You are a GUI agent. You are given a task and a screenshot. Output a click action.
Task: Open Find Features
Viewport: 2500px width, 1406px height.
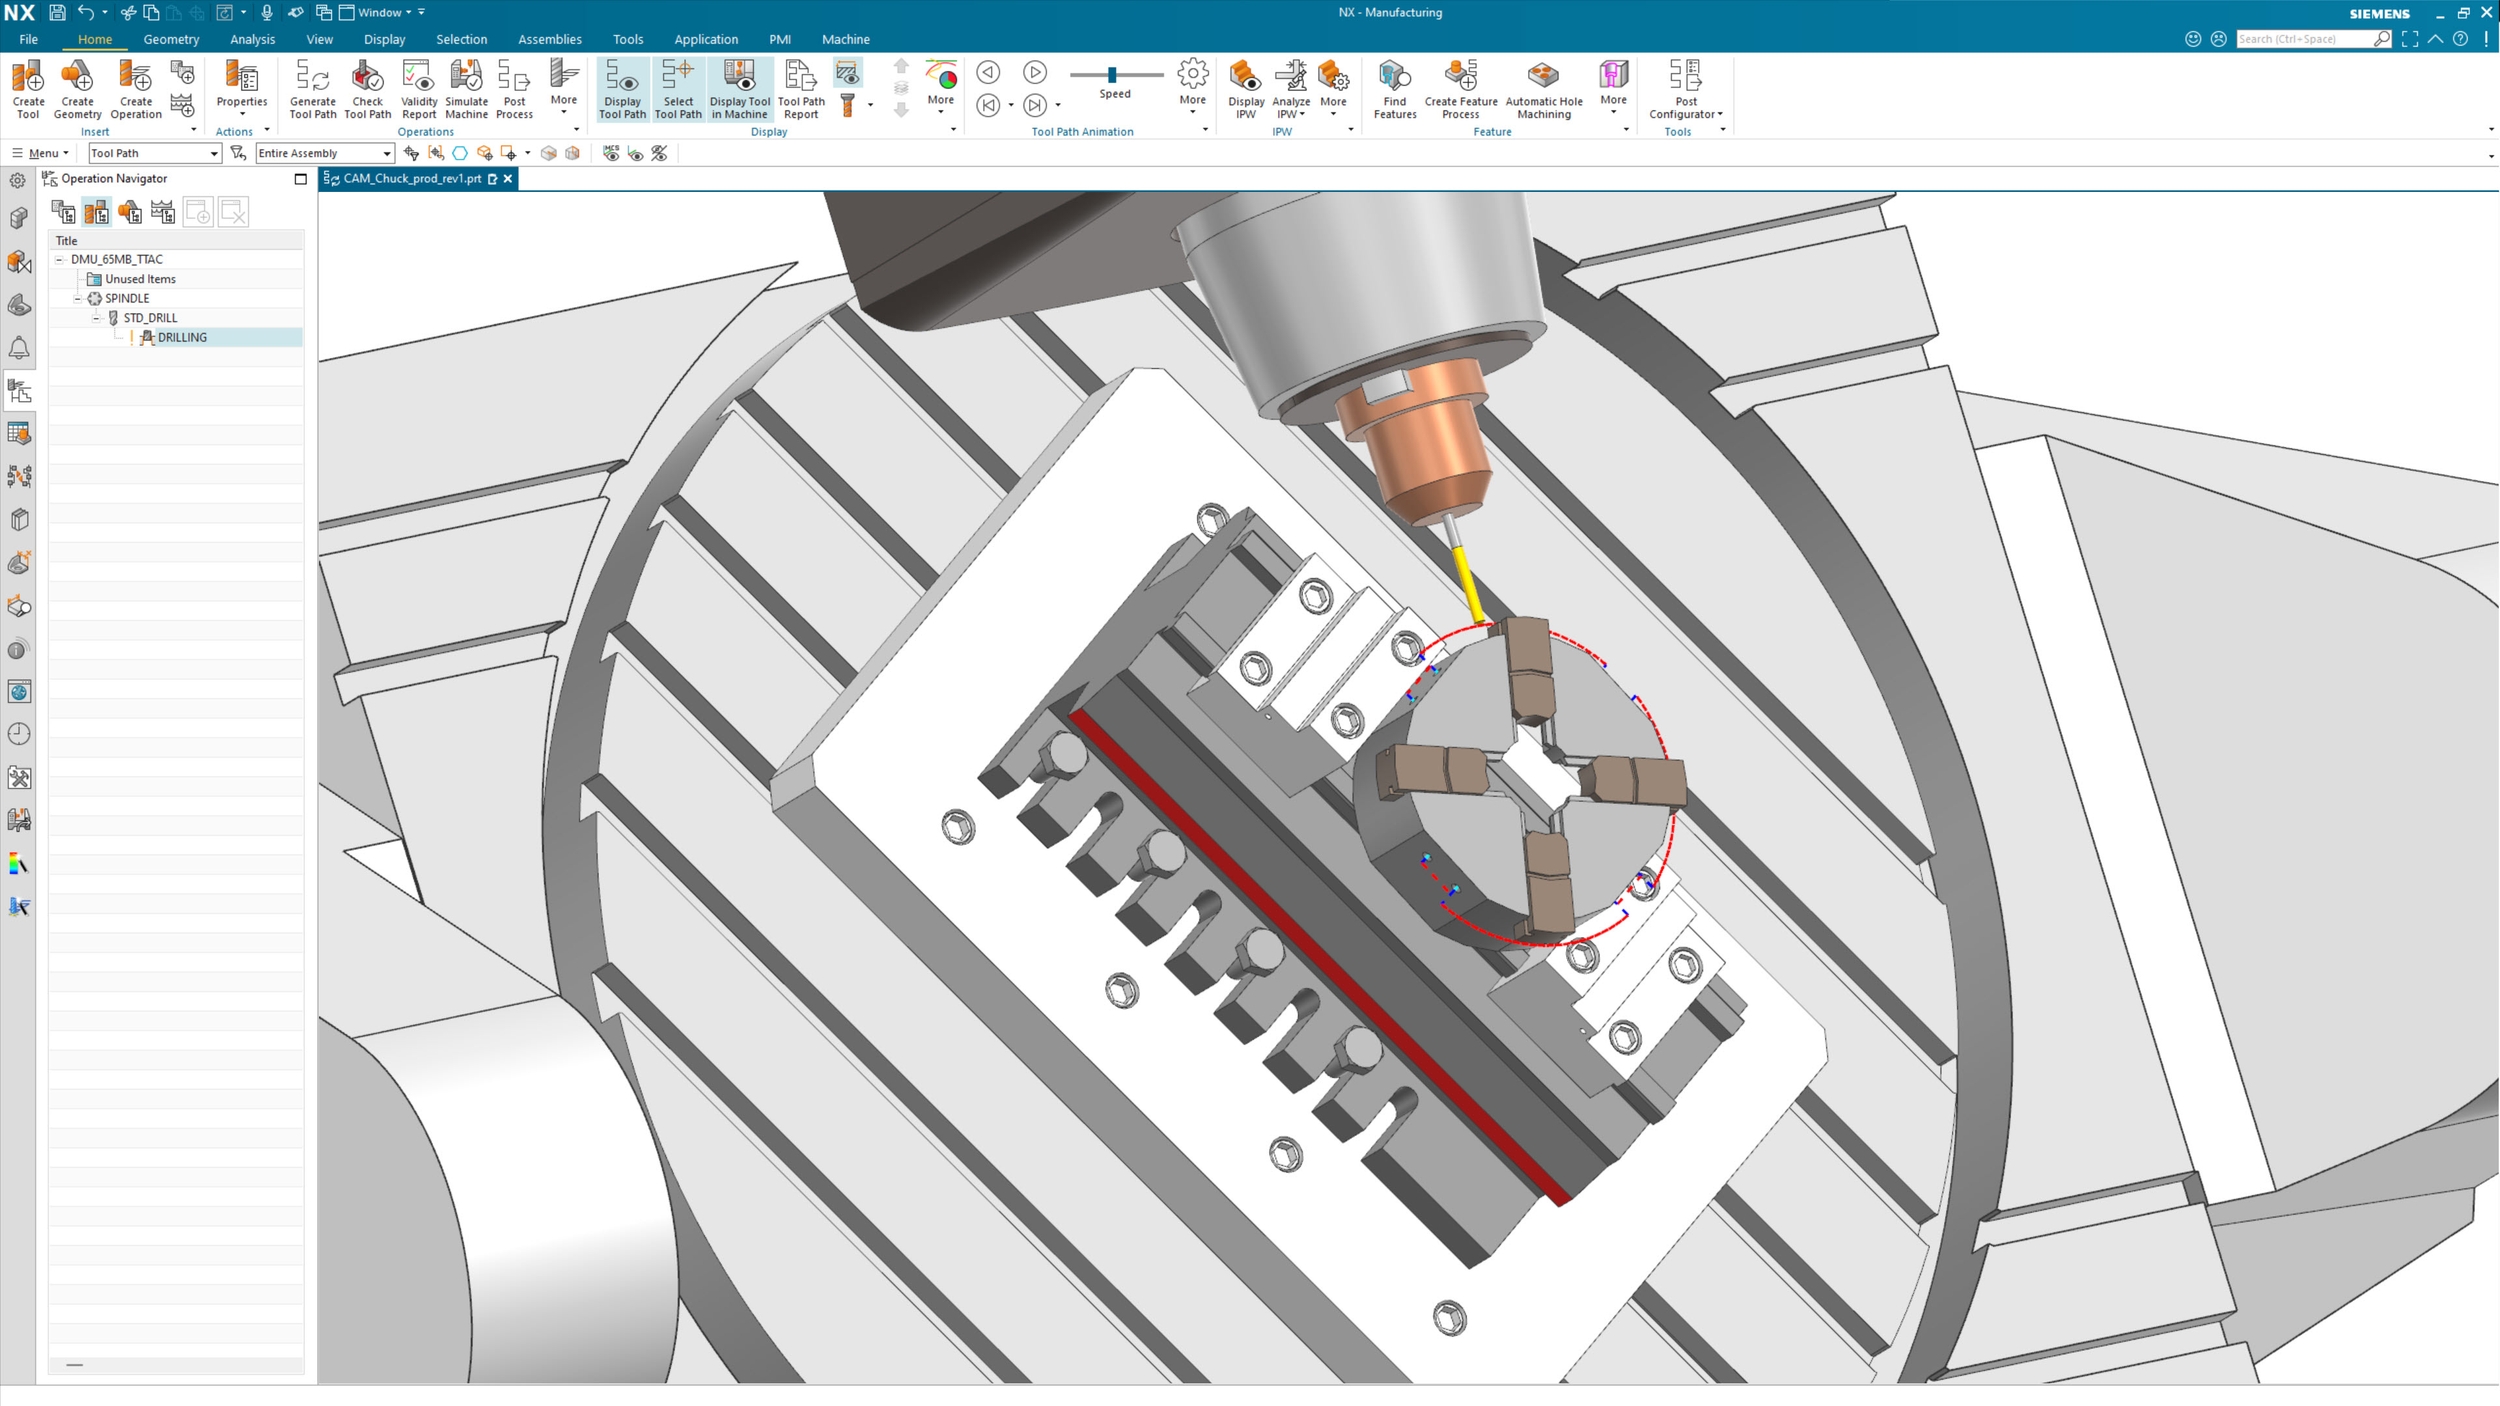(x=1395, y=89)
